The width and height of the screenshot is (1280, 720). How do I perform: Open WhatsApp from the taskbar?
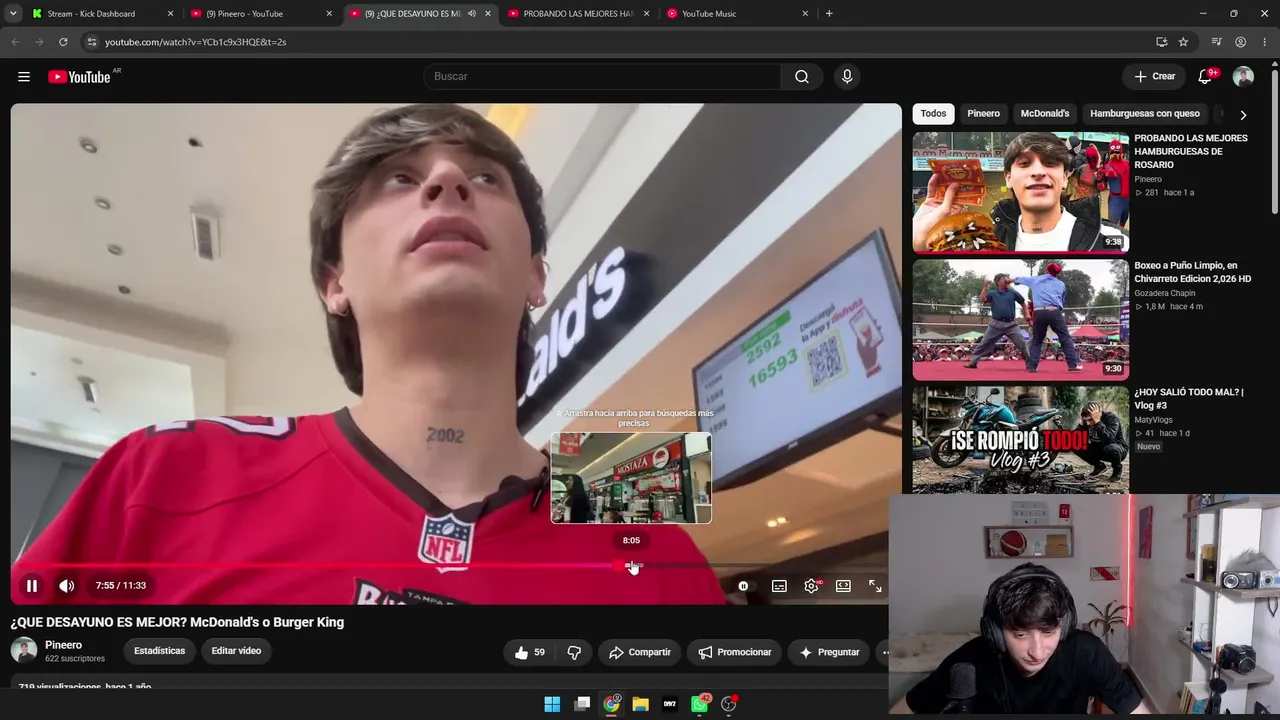[700, 704]
